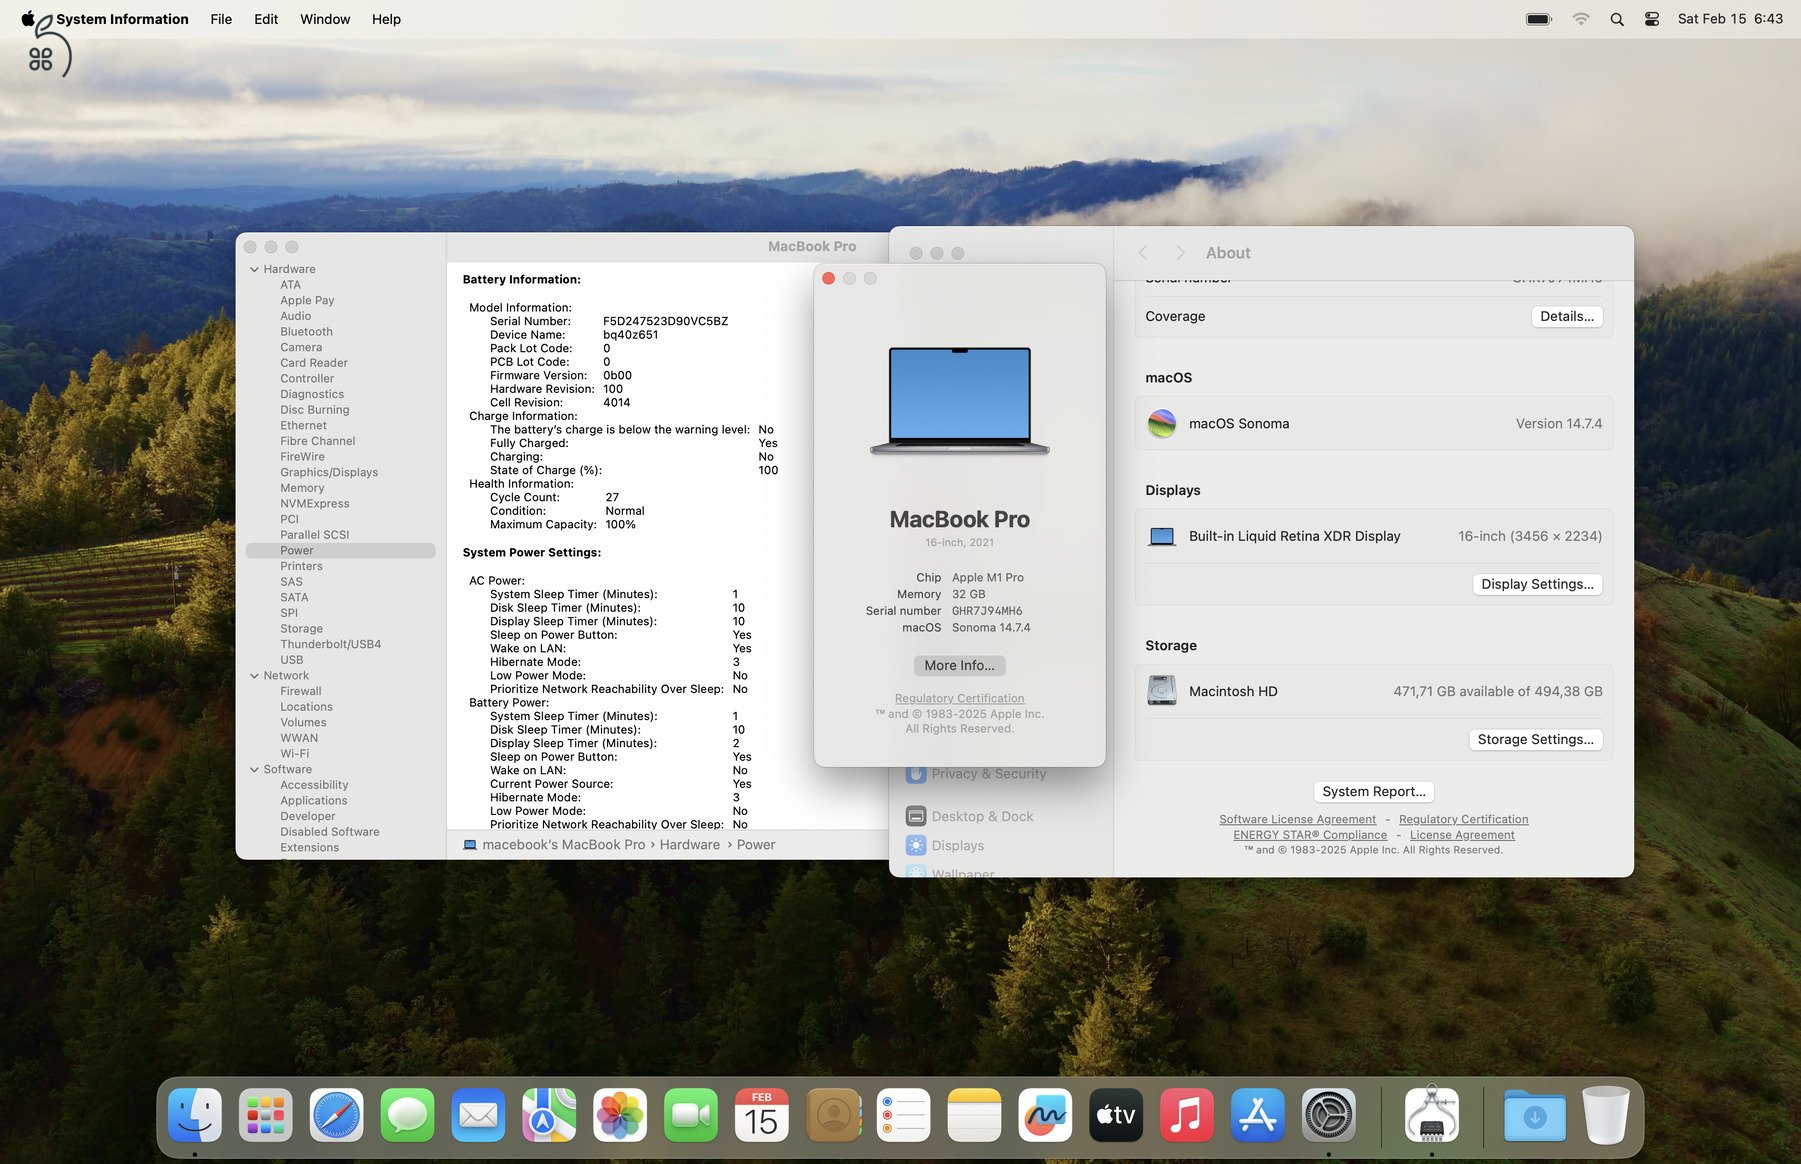Click Hardware in bottom path bar

(x=689, y=845)
